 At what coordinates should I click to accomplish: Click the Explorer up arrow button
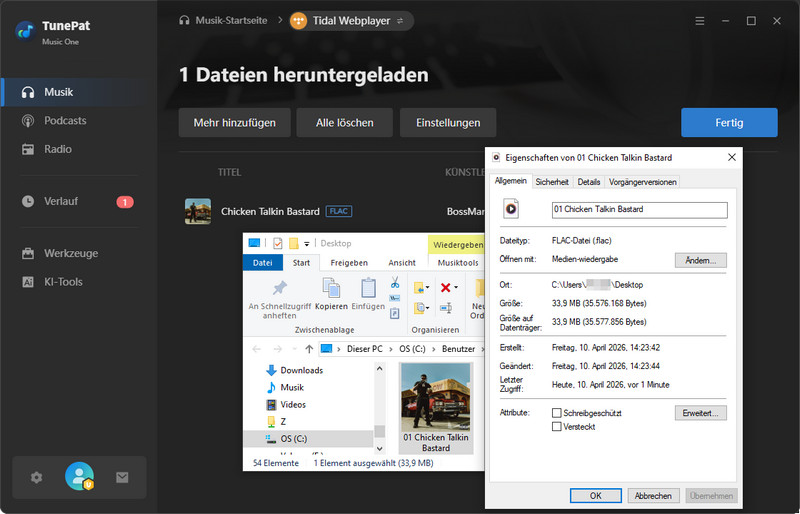pos(309,349)
